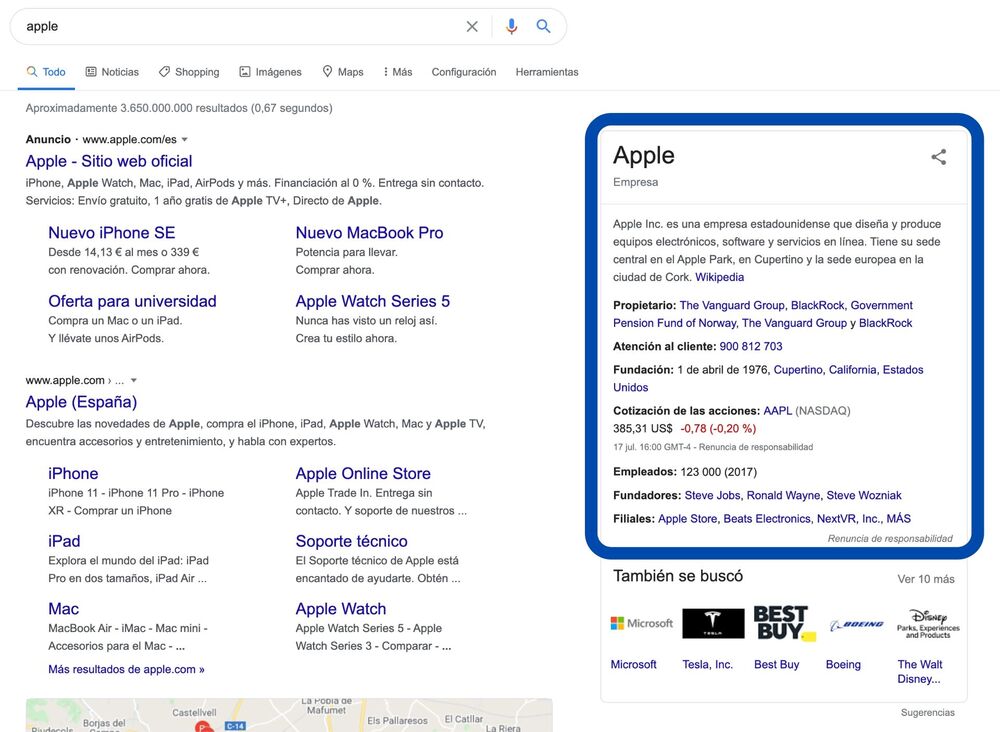Click the magnifying glass search icon

pyautogui.click(x=543, y=26)
